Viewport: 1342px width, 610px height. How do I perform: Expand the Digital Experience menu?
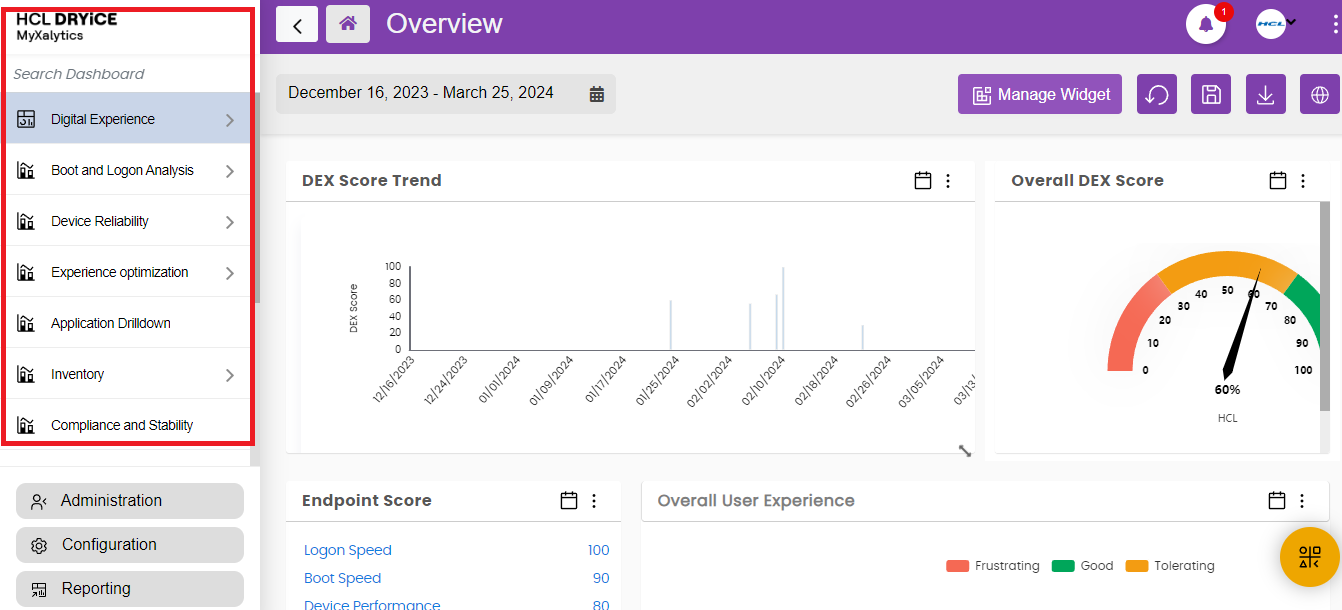pyautogui.click(x=229, y=120)
